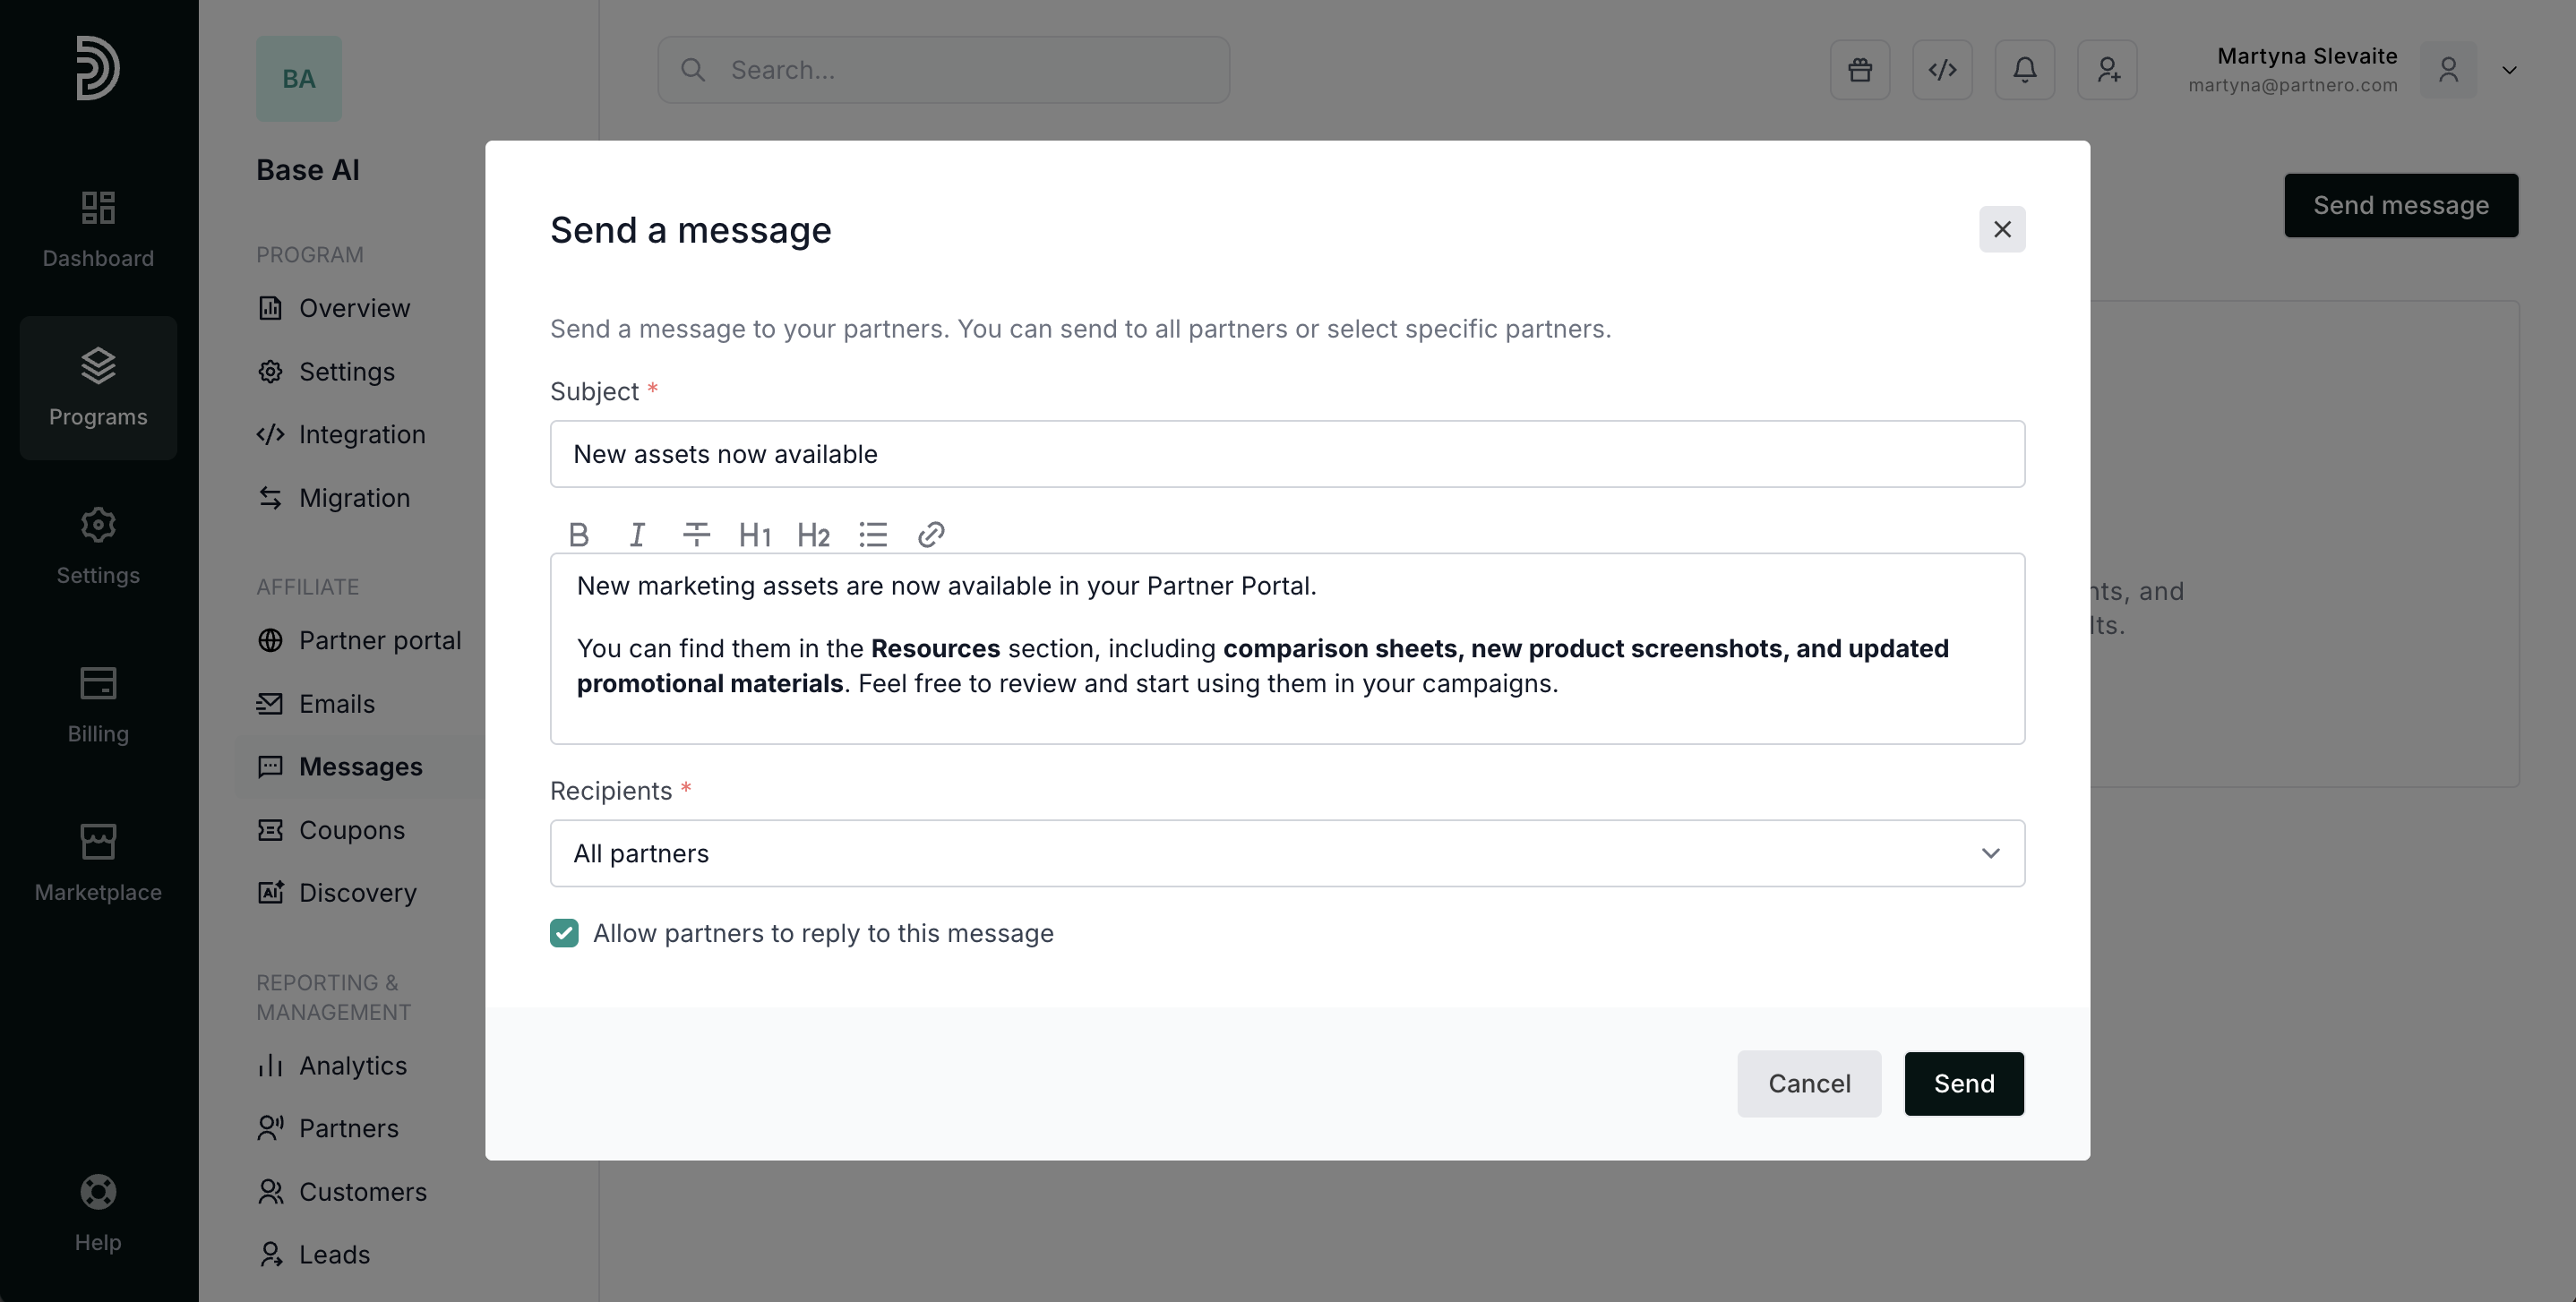Viewport: 2576px width, 1302px height.
Task: Click into the Subject input field
Action: tap(1287, 454)
